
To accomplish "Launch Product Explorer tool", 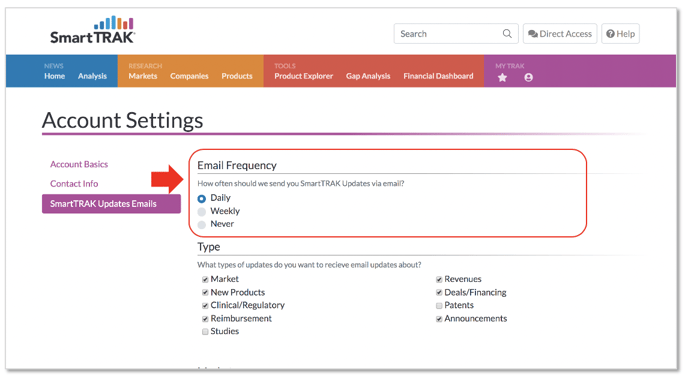I will tap(304, 76).
